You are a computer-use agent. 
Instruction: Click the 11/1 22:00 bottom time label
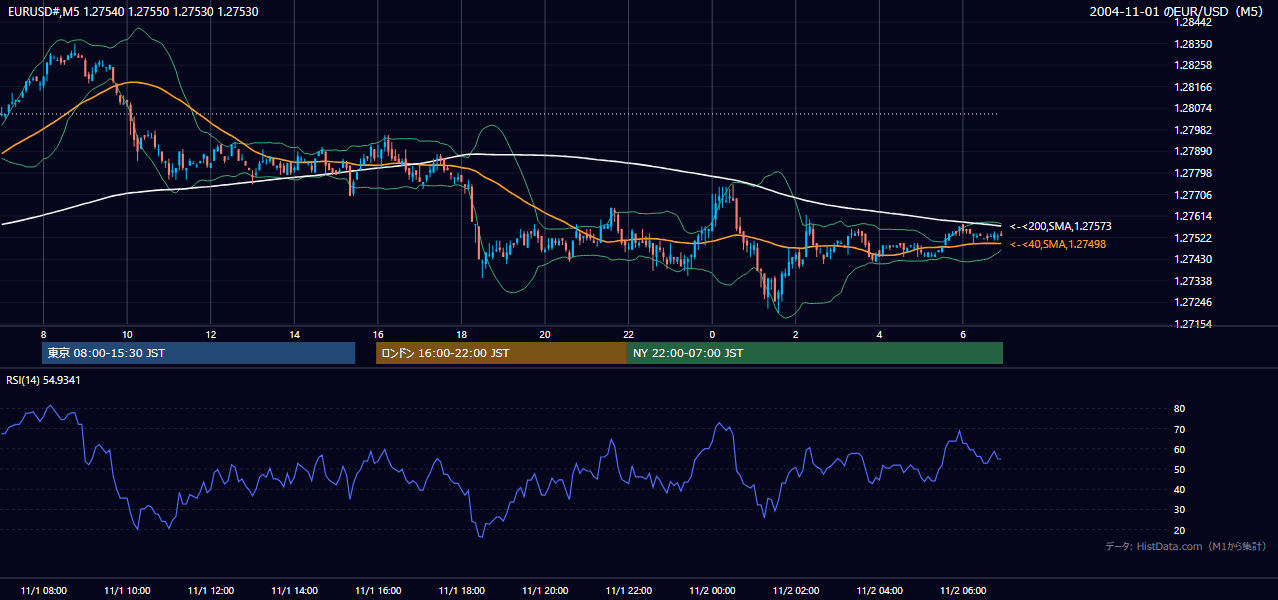628,591
